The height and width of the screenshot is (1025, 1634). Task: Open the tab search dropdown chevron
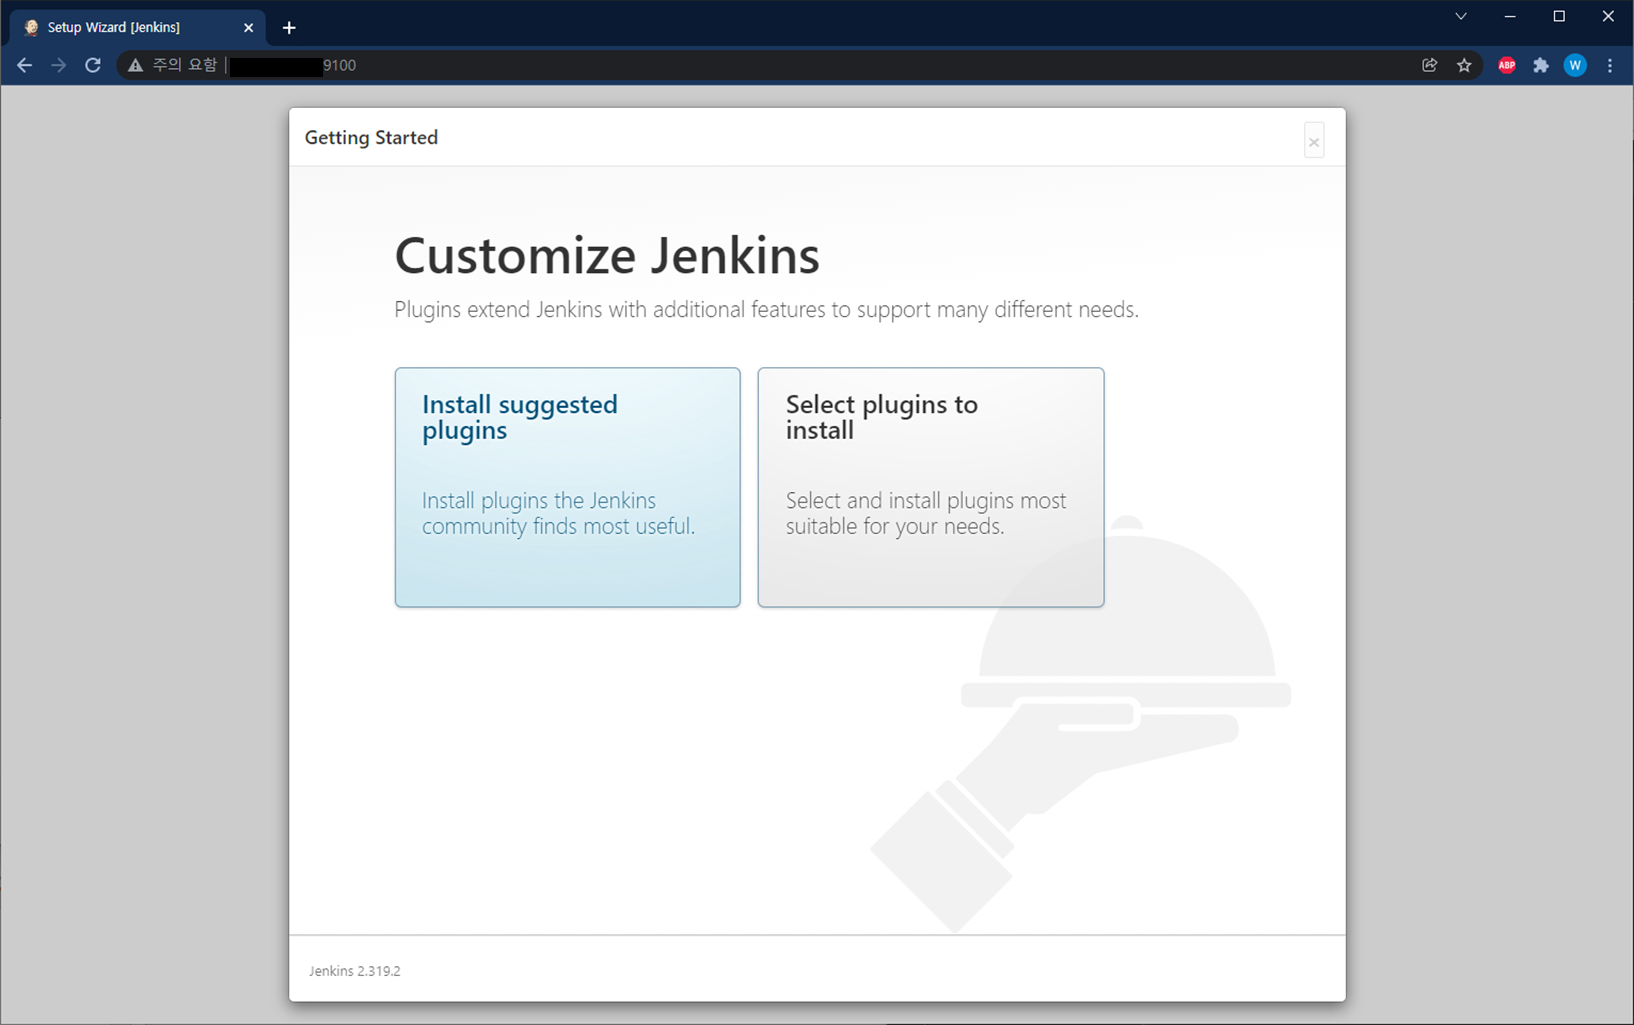click(x=1461, y=17)
